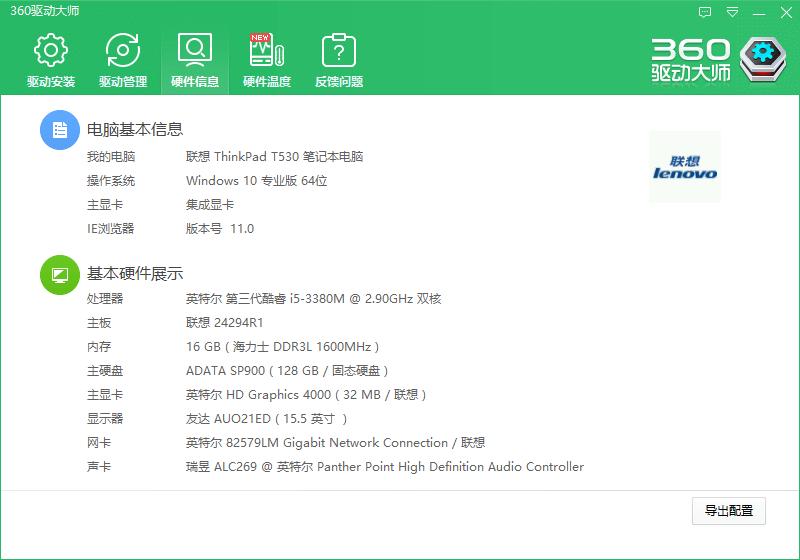Click the 处理器 label
Viewport: 800px width, 560px height.
105,298
